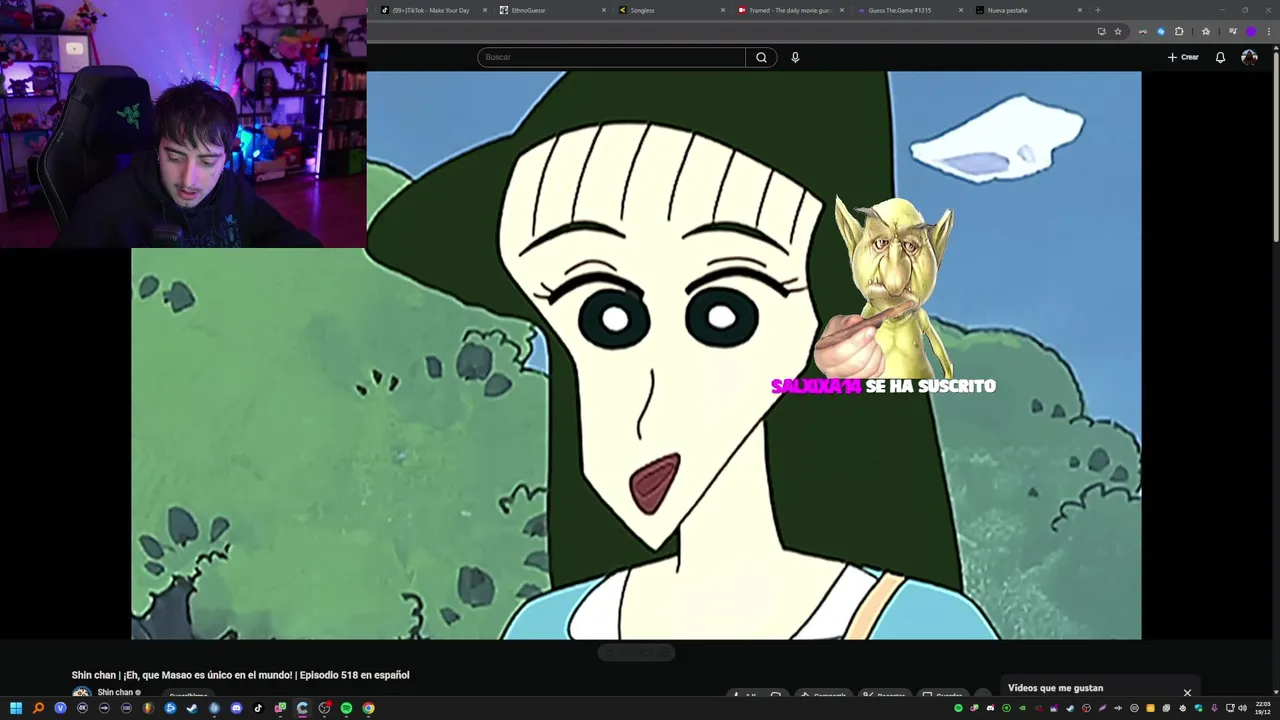The width and height of the screenshot is (1280, 720).
Task: Open TikTok app from the taskbar
Action: pos(258,708)
